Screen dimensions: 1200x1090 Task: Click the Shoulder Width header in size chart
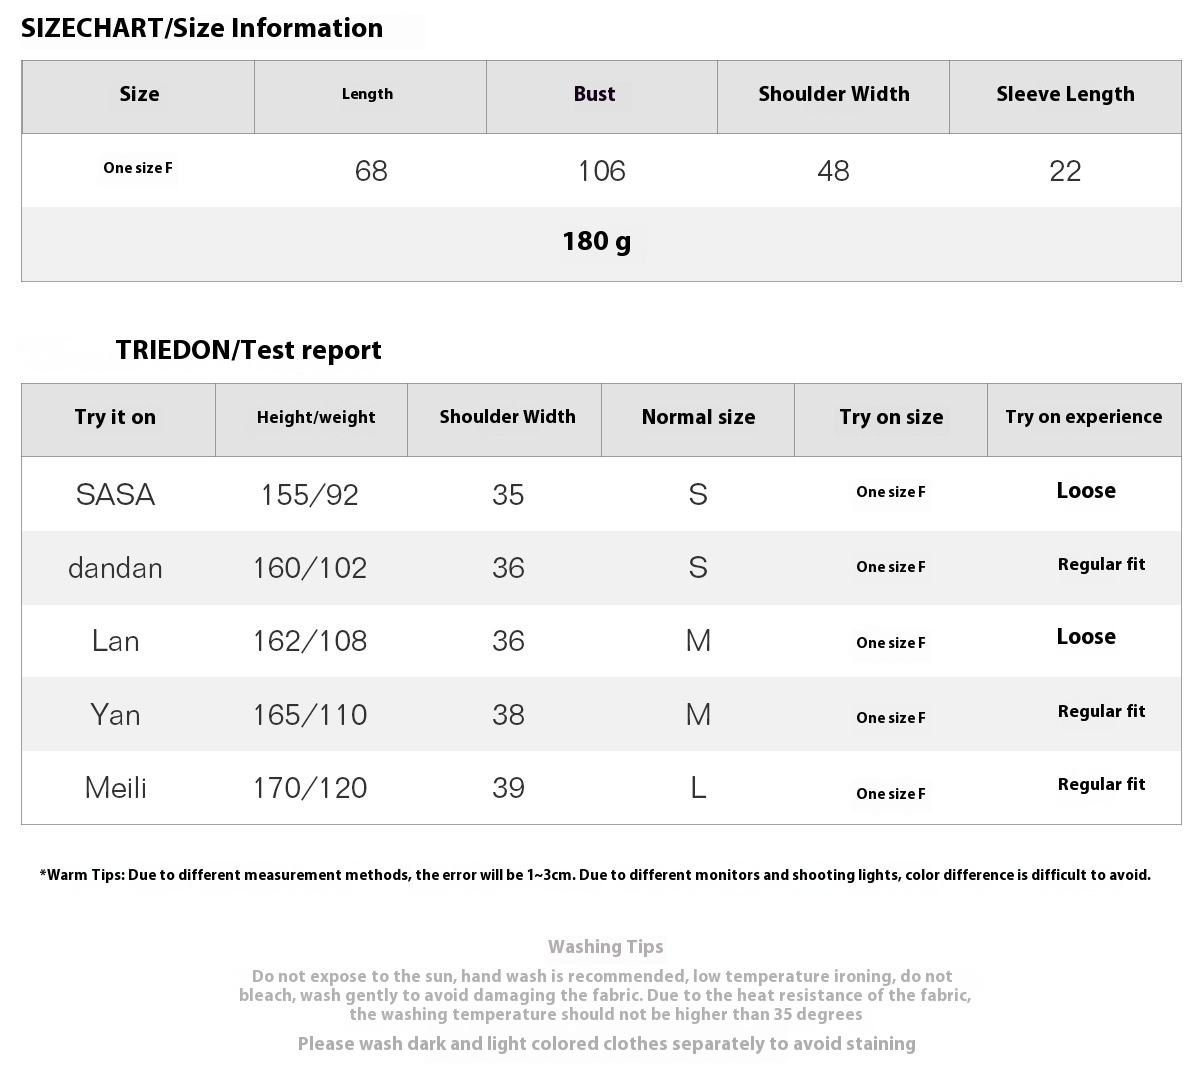coord(834,96)
